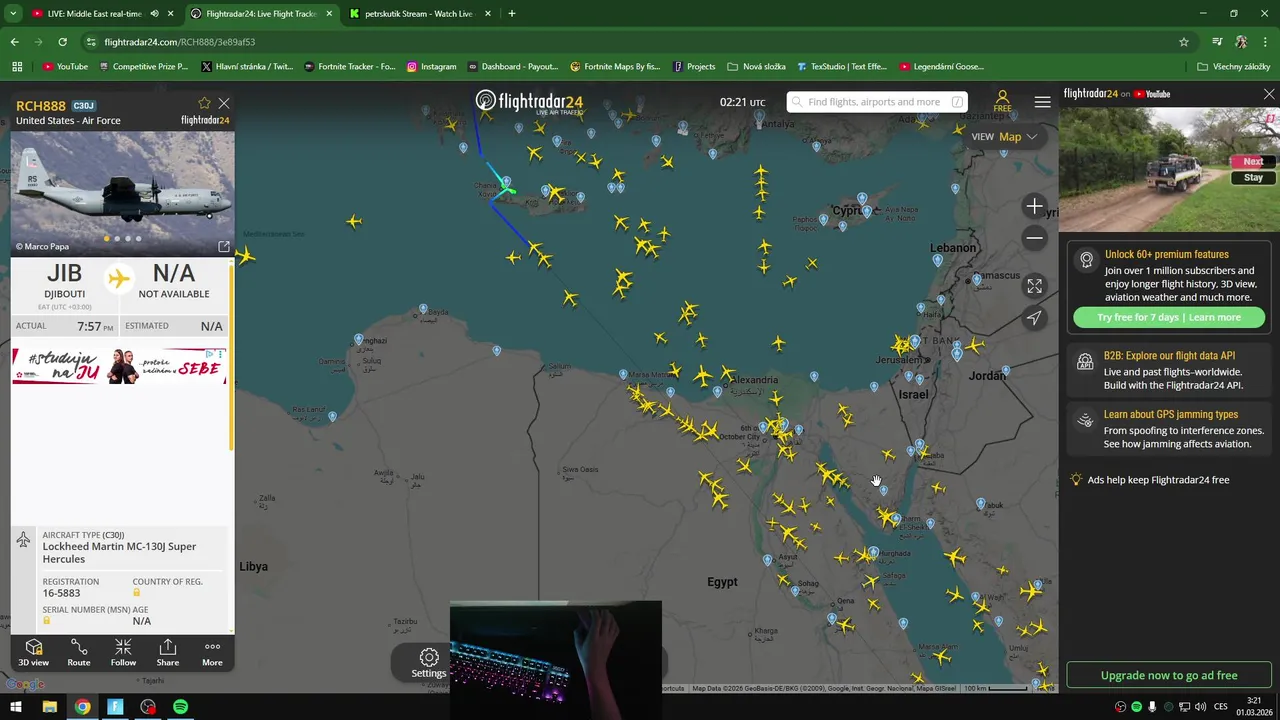Open TexStudio bookmark
The image size is (1280, 720).
coord(841,67)
